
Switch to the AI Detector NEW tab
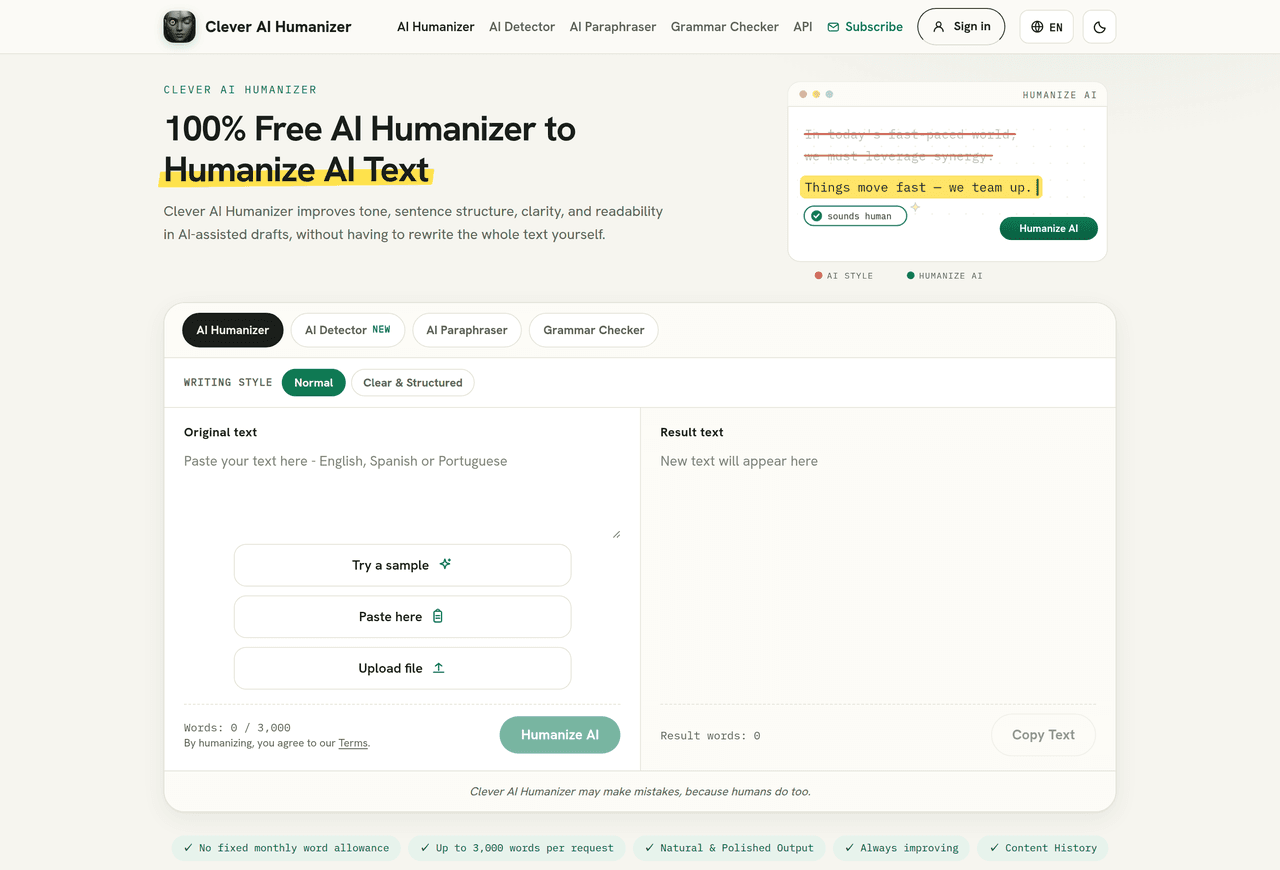348,330
